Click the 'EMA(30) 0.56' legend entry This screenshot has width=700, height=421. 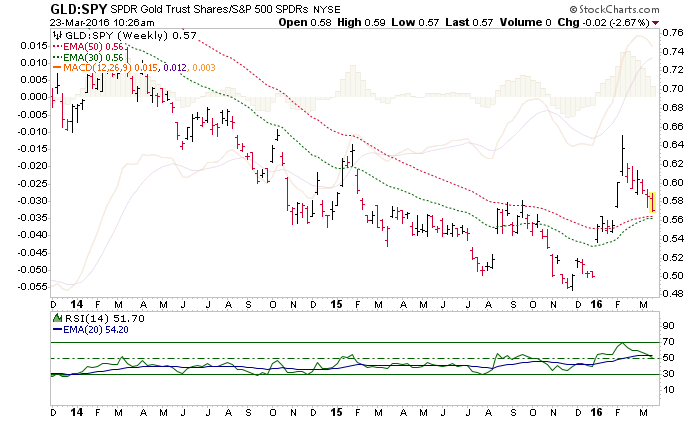click(x=93, y=57)
